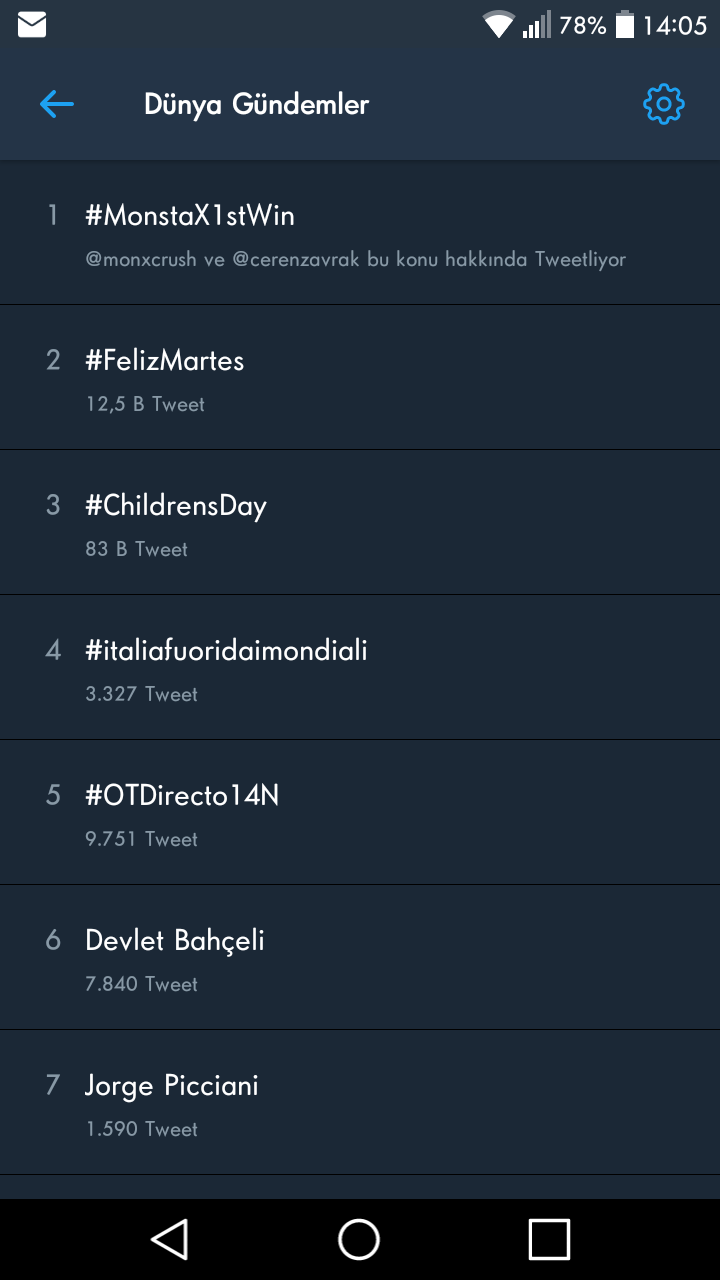The height and width of the screenshot is (1280, 720).
Task: Tap the back arrow icon
Action: 57,104
